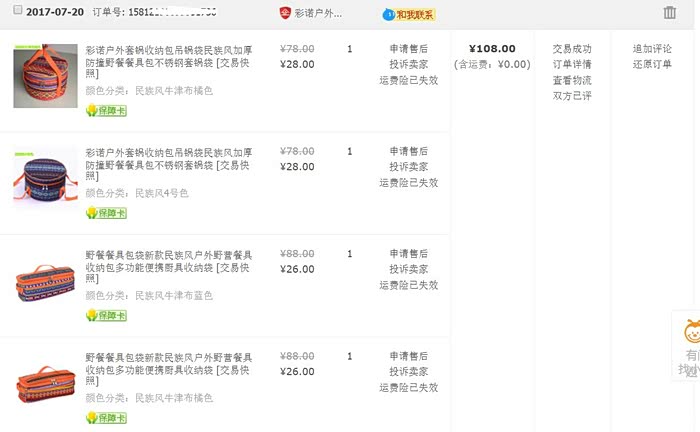Screen dimensions: 700x432
Task: Open 双方已评 reviews link
Action: (x=572, y=96)
